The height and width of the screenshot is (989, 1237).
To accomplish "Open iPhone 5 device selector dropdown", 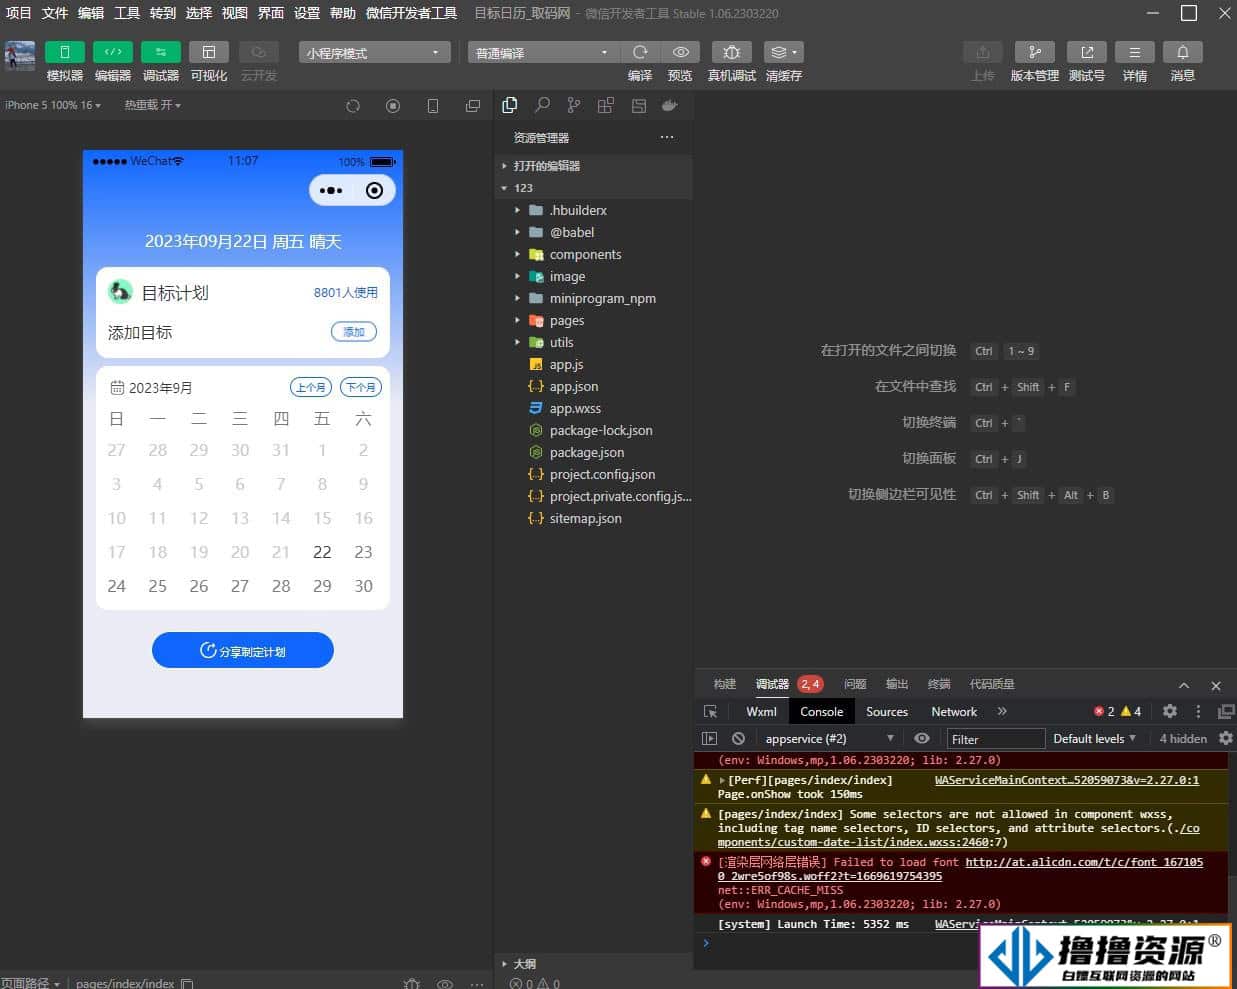I will [53, 105].
